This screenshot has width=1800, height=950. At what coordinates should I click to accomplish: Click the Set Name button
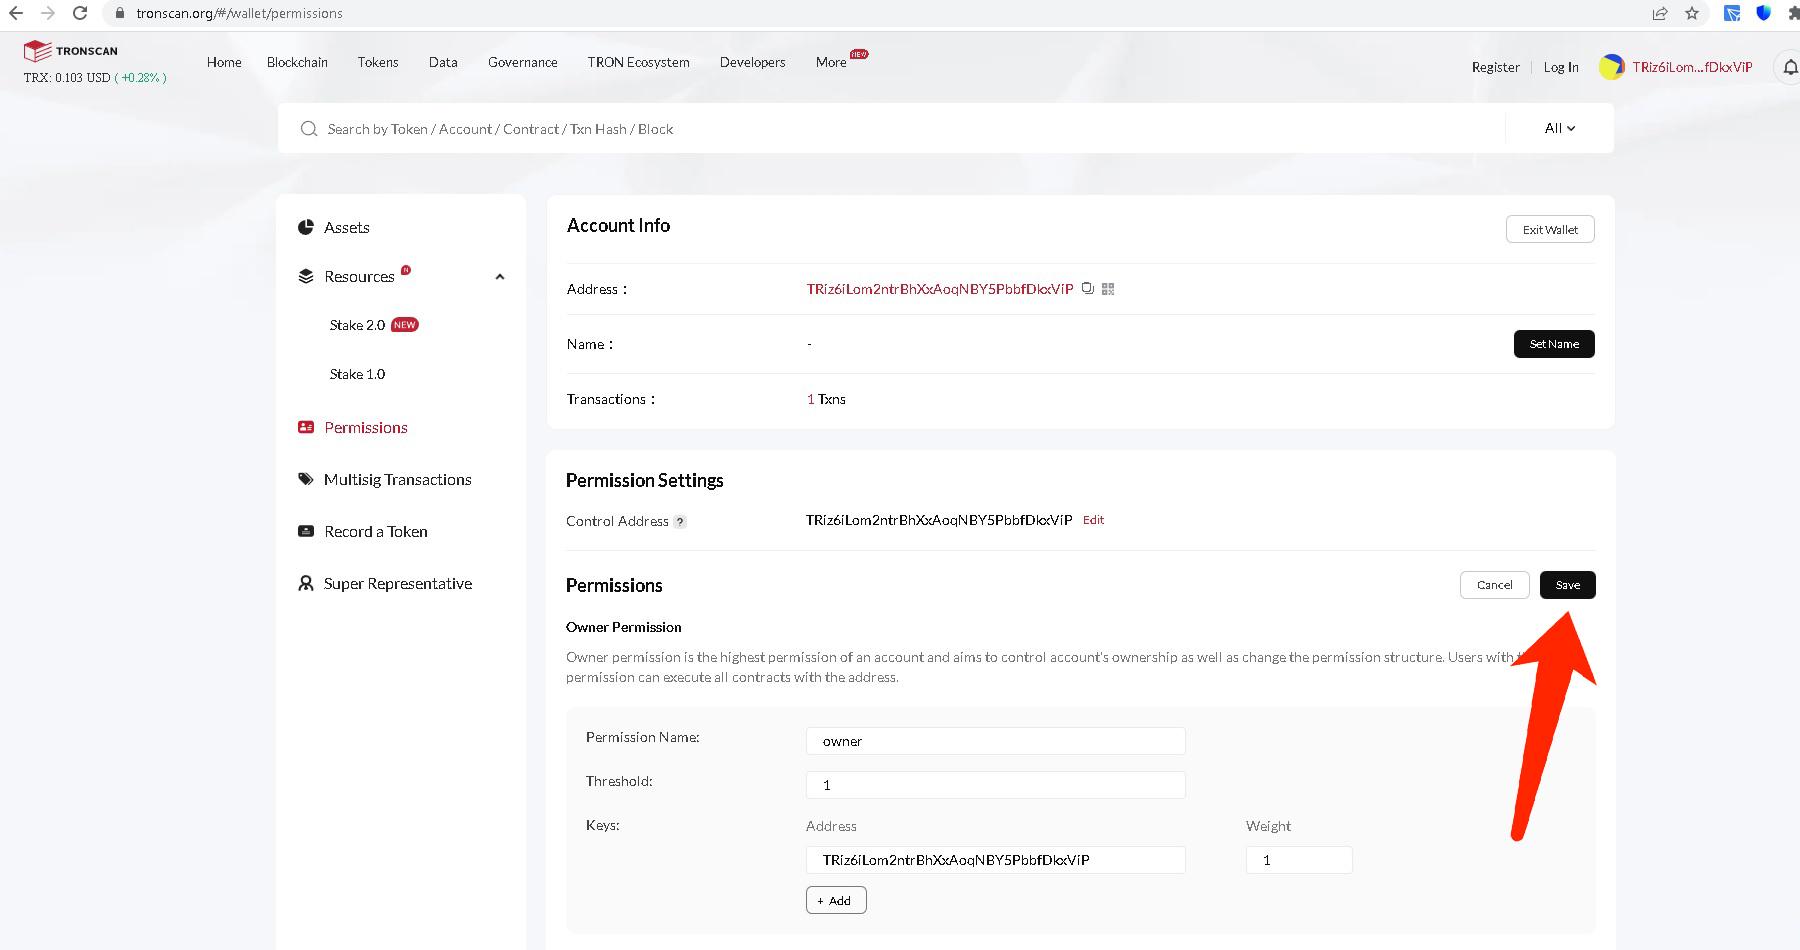point(1554,344)
